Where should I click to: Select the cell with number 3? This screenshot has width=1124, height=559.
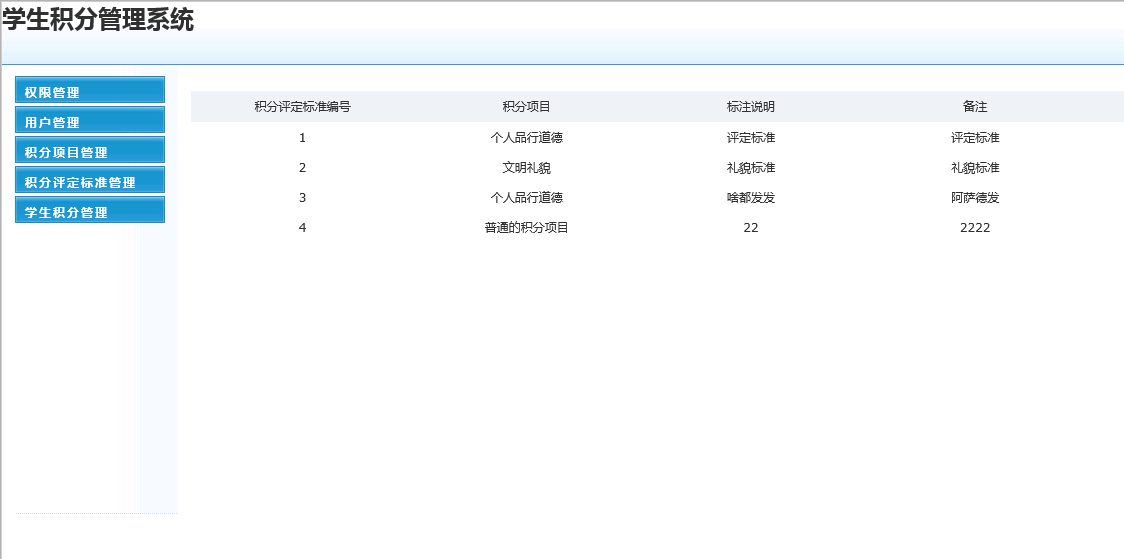coord(303,198)
